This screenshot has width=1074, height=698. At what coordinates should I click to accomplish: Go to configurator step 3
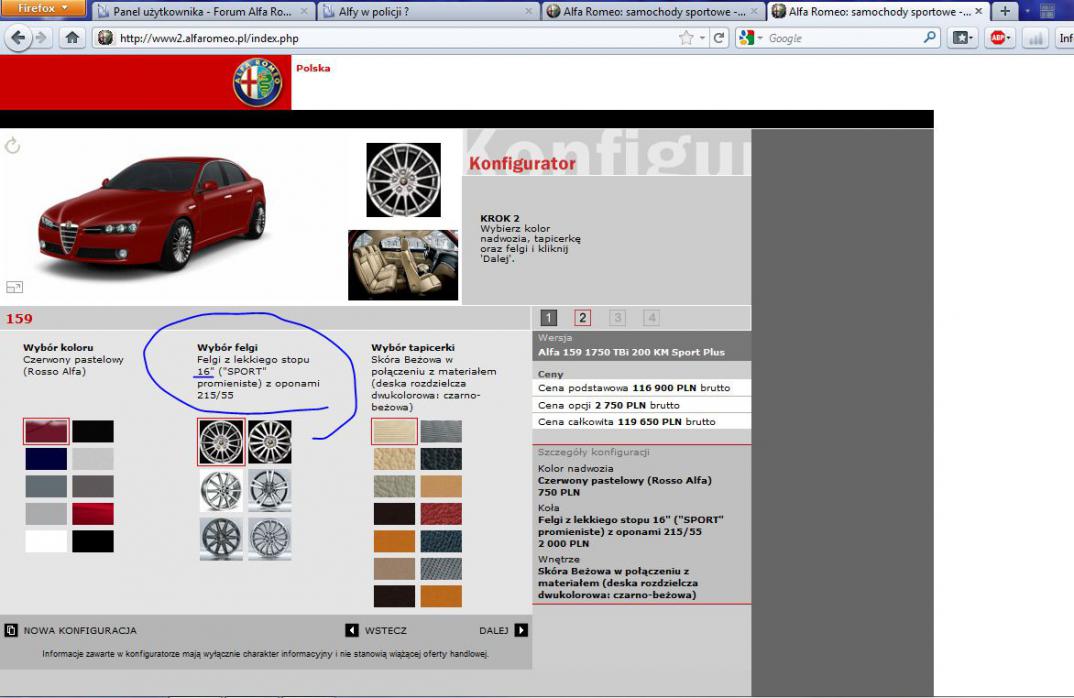[617, 318]
